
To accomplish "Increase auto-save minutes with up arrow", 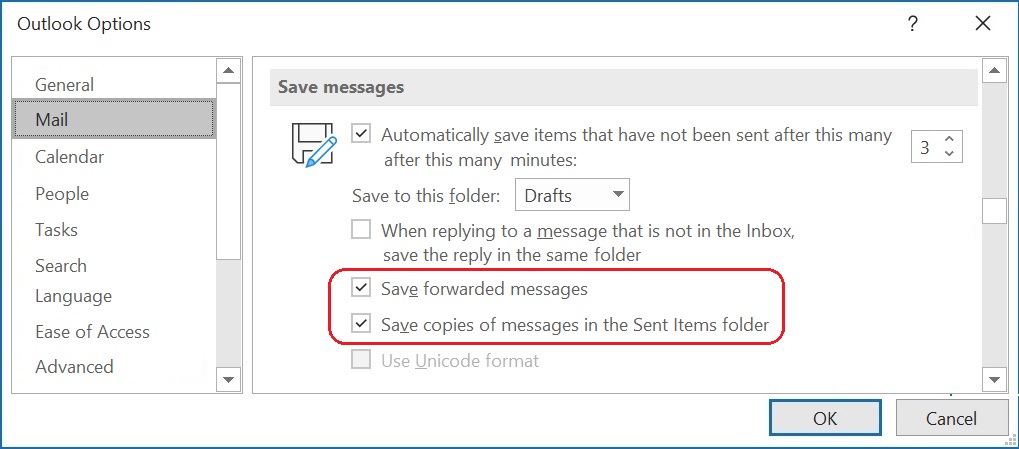I will point(950,139).
